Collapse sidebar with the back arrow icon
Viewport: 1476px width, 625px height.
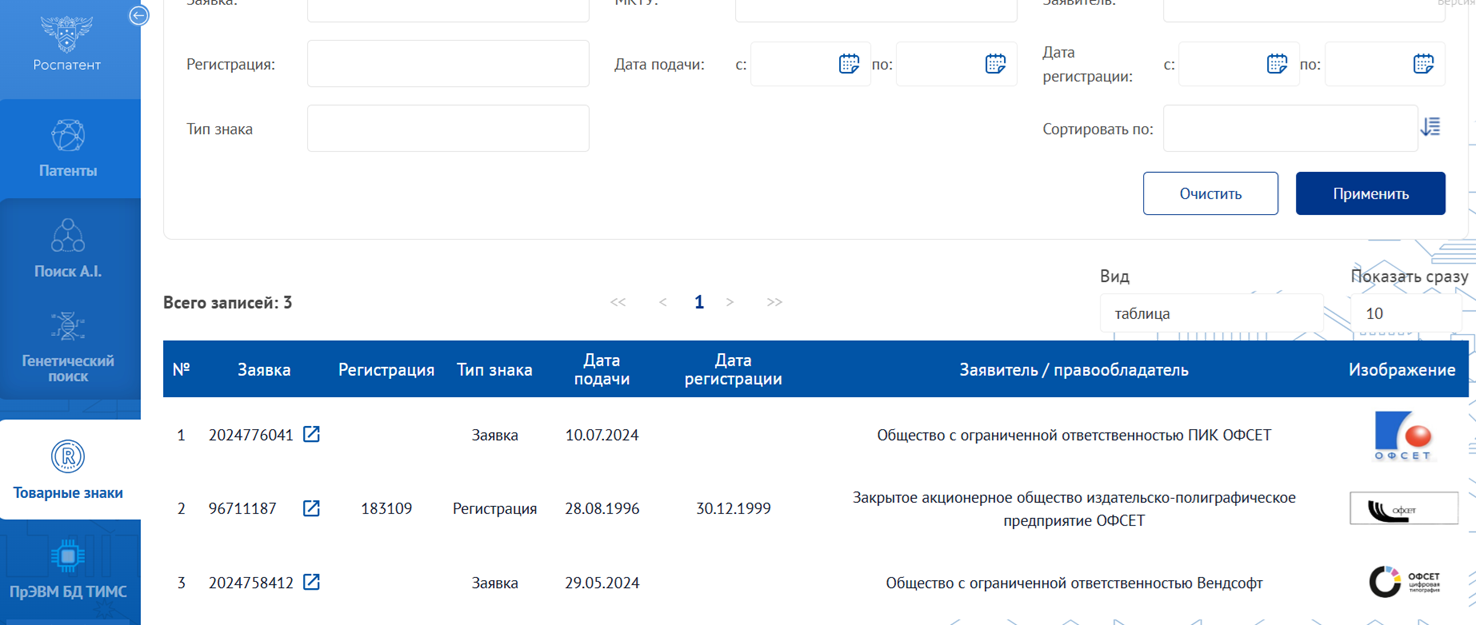tap(138, 15)
